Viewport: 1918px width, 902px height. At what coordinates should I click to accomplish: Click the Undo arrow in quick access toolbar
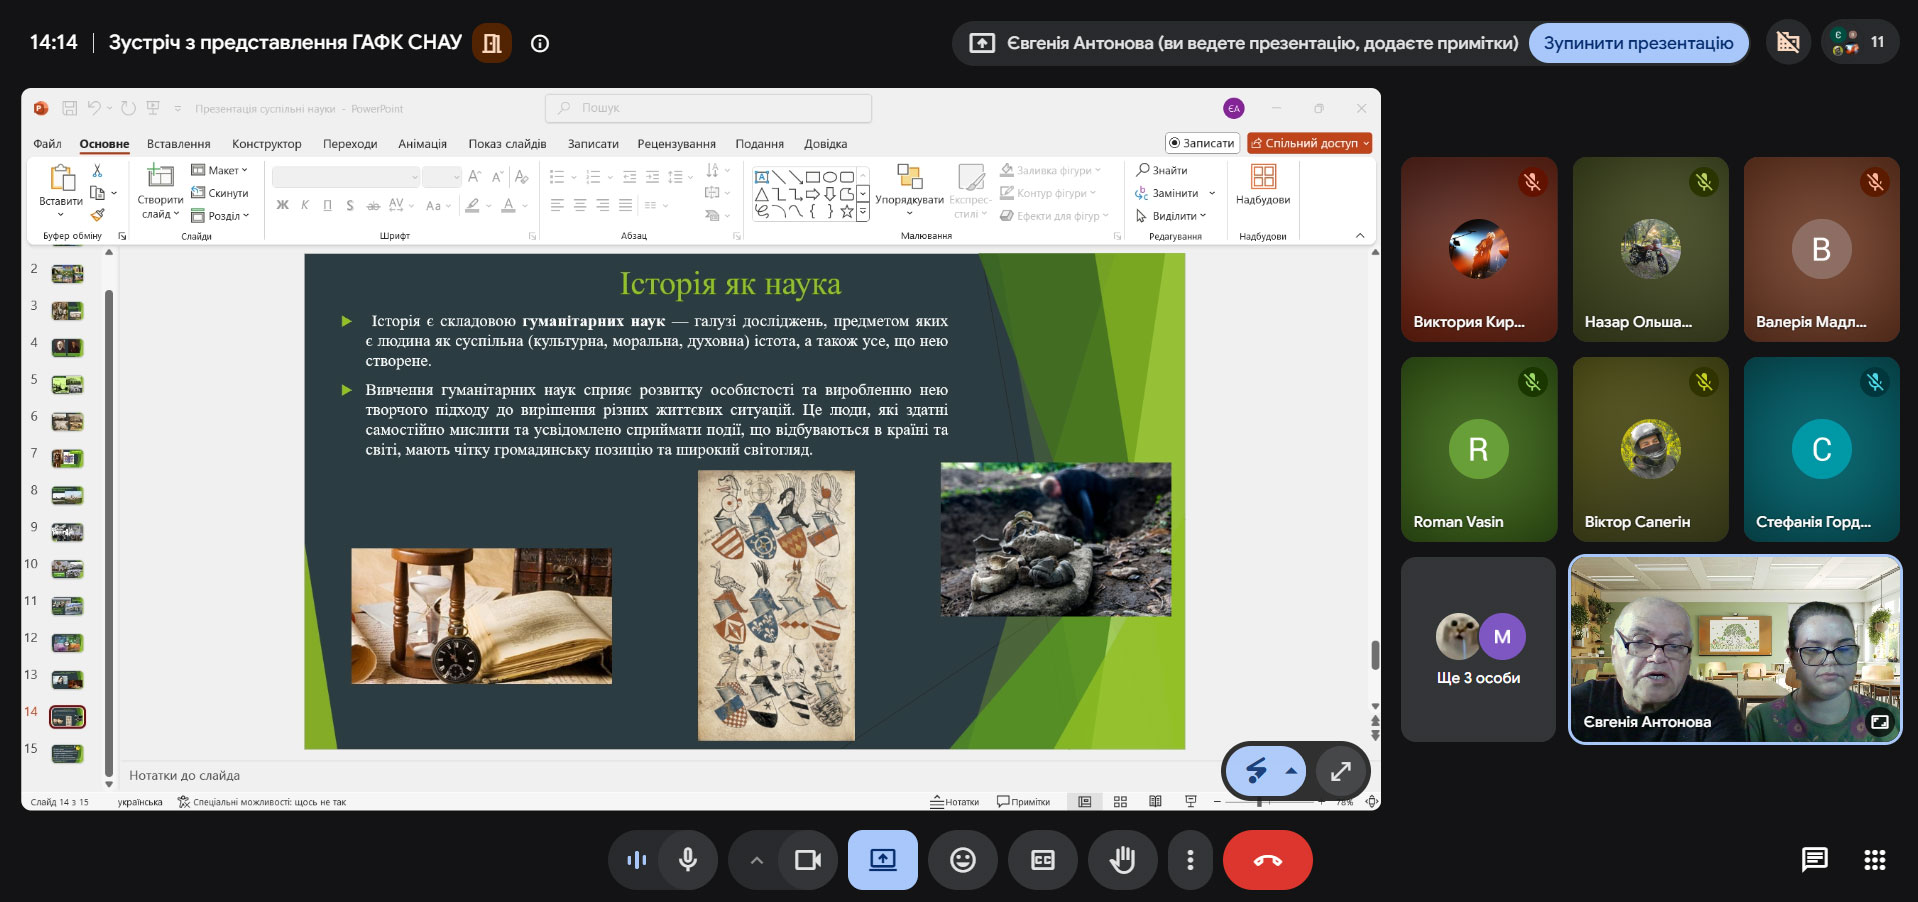point(94,108)
